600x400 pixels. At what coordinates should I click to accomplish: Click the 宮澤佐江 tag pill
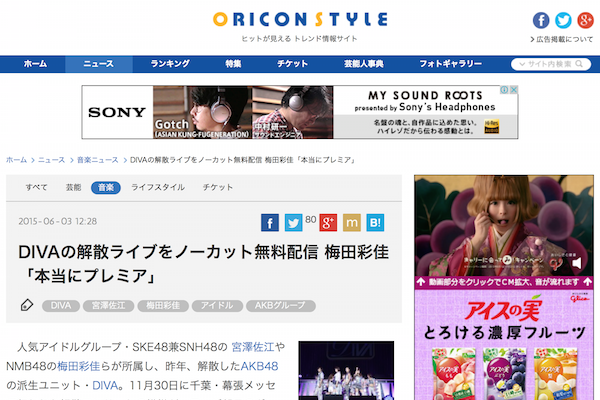point(109,305)
